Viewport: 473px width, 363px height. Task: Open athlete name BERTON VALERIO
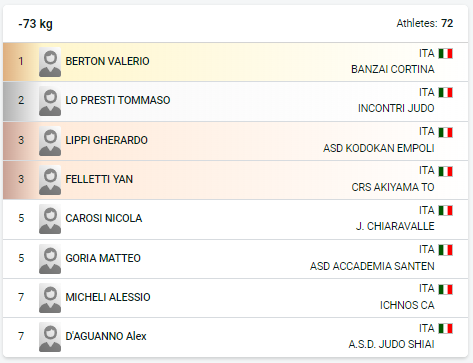tap(107, 61)
